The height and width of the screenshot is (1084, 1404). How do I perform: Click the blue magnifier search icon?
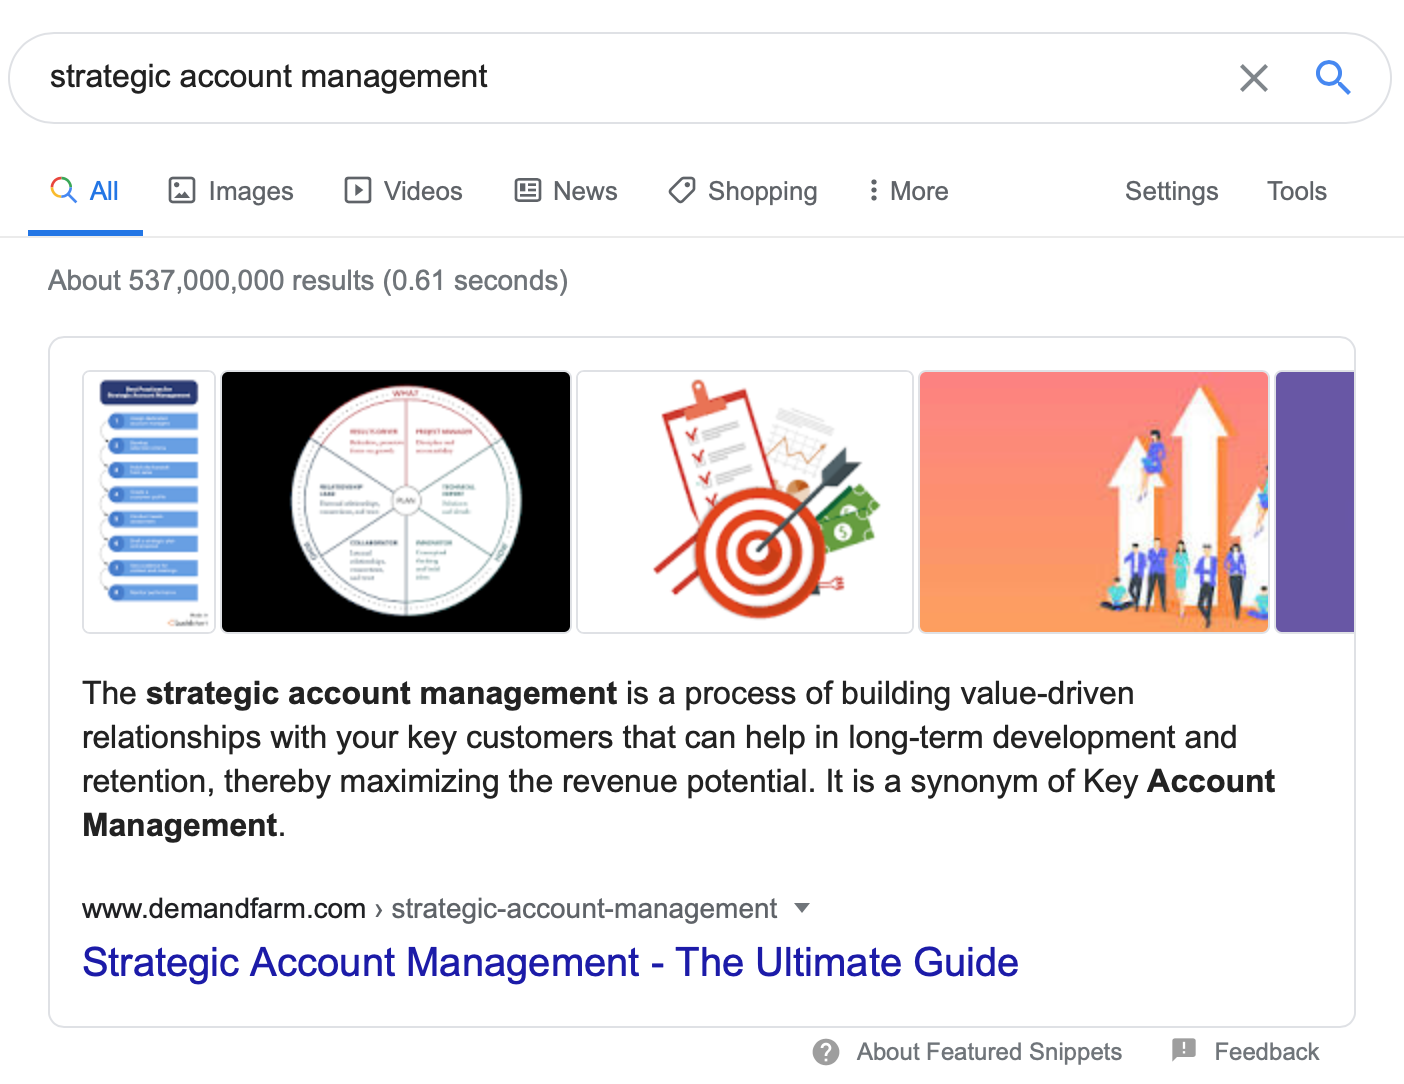point(1332,77)
